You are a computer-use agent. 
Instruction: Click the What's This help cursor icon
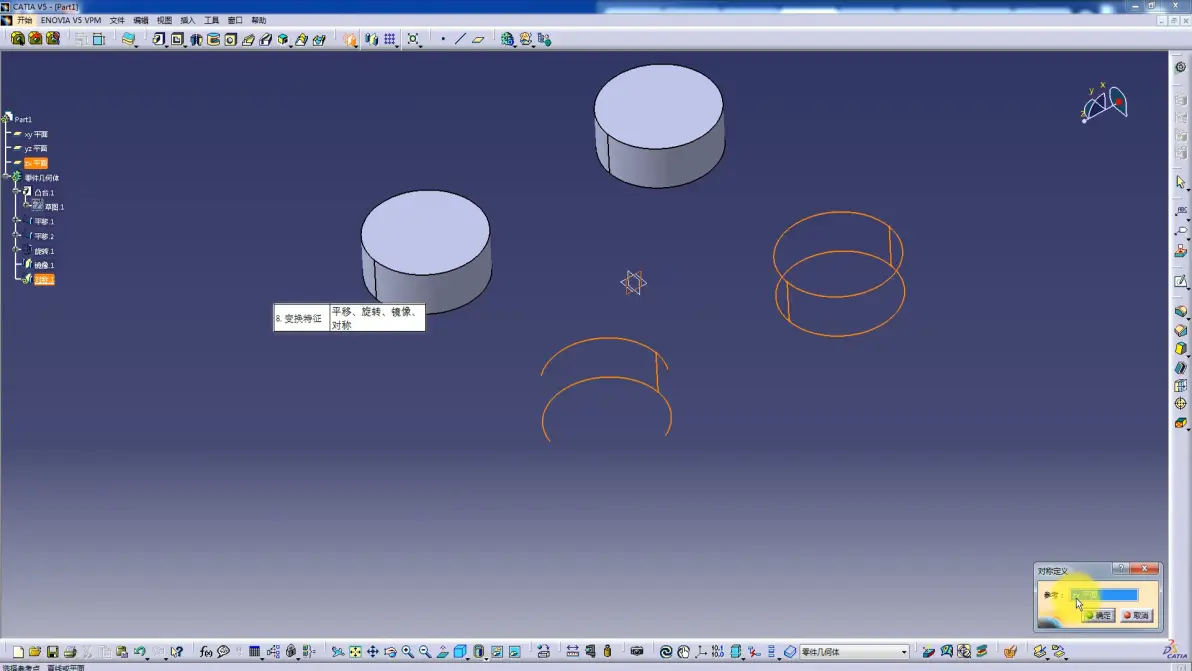point(177,652)
